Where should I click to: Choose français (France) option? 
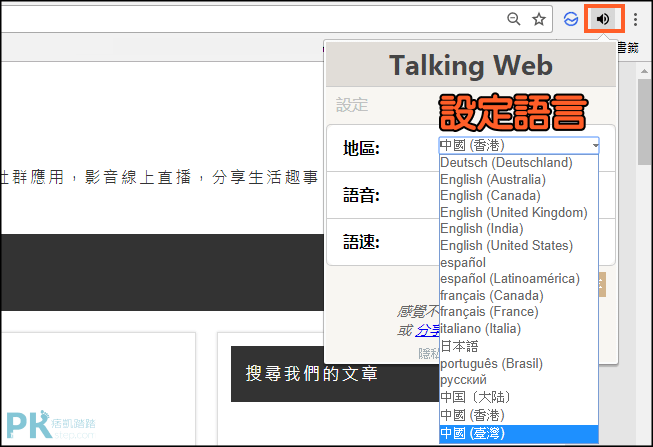click(519, 312)
